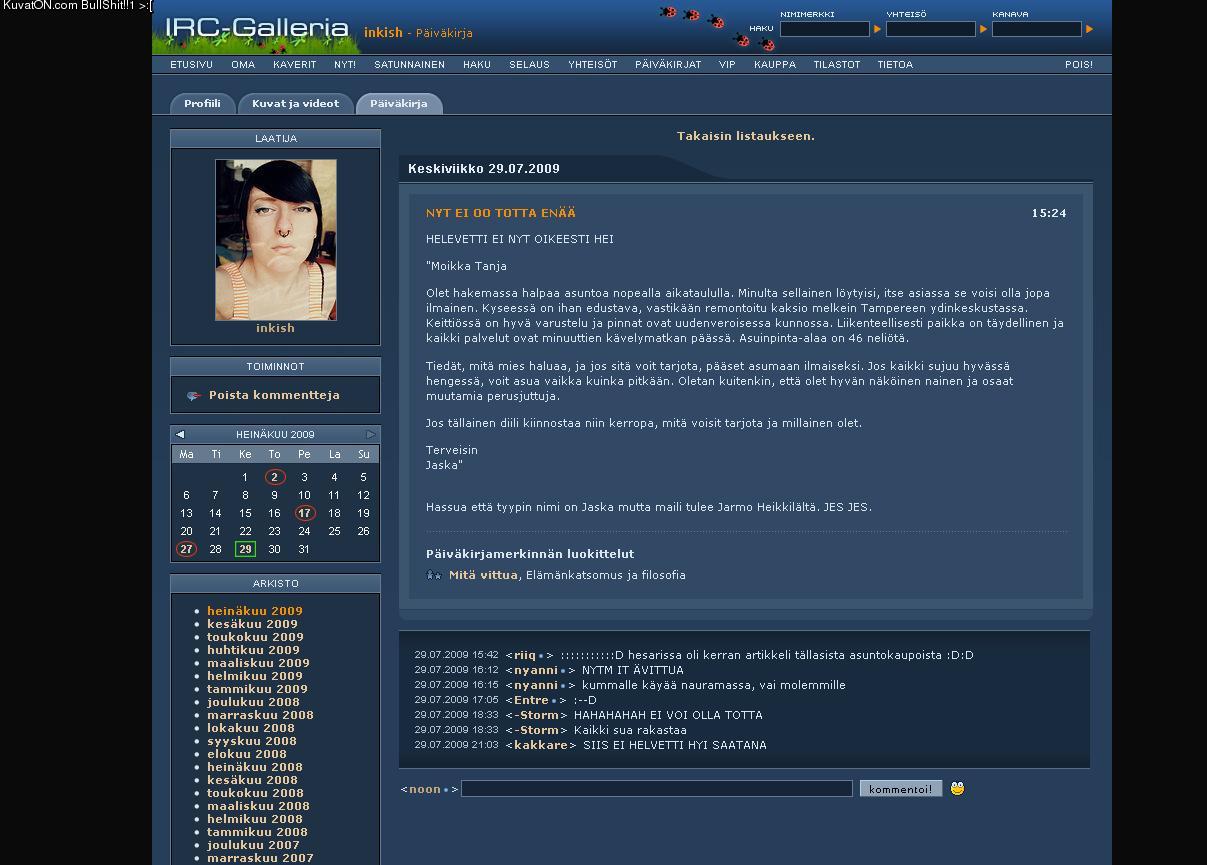Open maaliskuu 2009 archive
Image resolution: width=1207 pixels, height=865 pixels.
[x=258, y=663]
